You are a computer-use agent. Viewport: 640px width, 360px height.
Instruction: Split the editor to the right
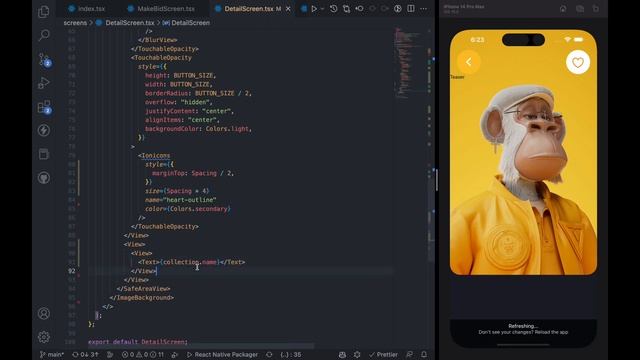411,9
